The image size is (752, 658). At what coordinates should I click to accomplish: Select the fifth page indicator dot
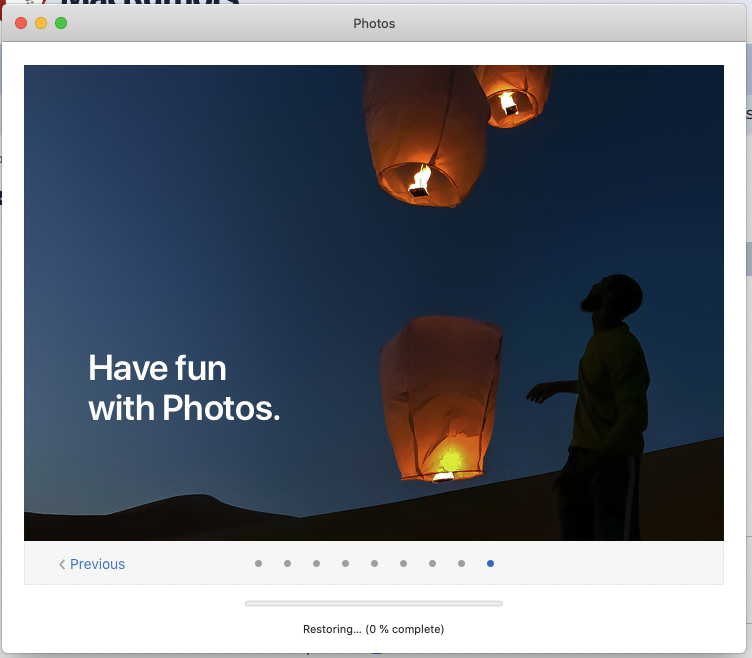pyautogui.click(x=375, y=564)
